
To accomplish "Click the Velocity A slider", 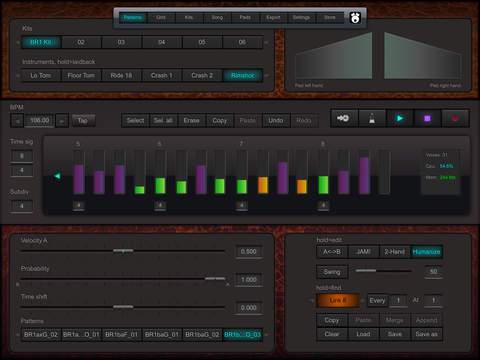I will coord(123,250).
